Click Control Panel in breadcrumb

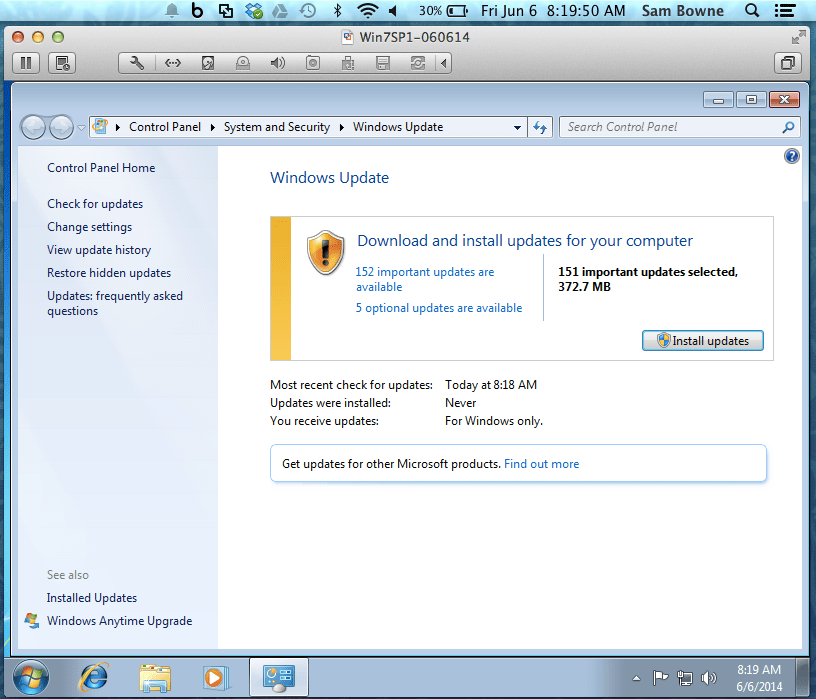[165, 127]
